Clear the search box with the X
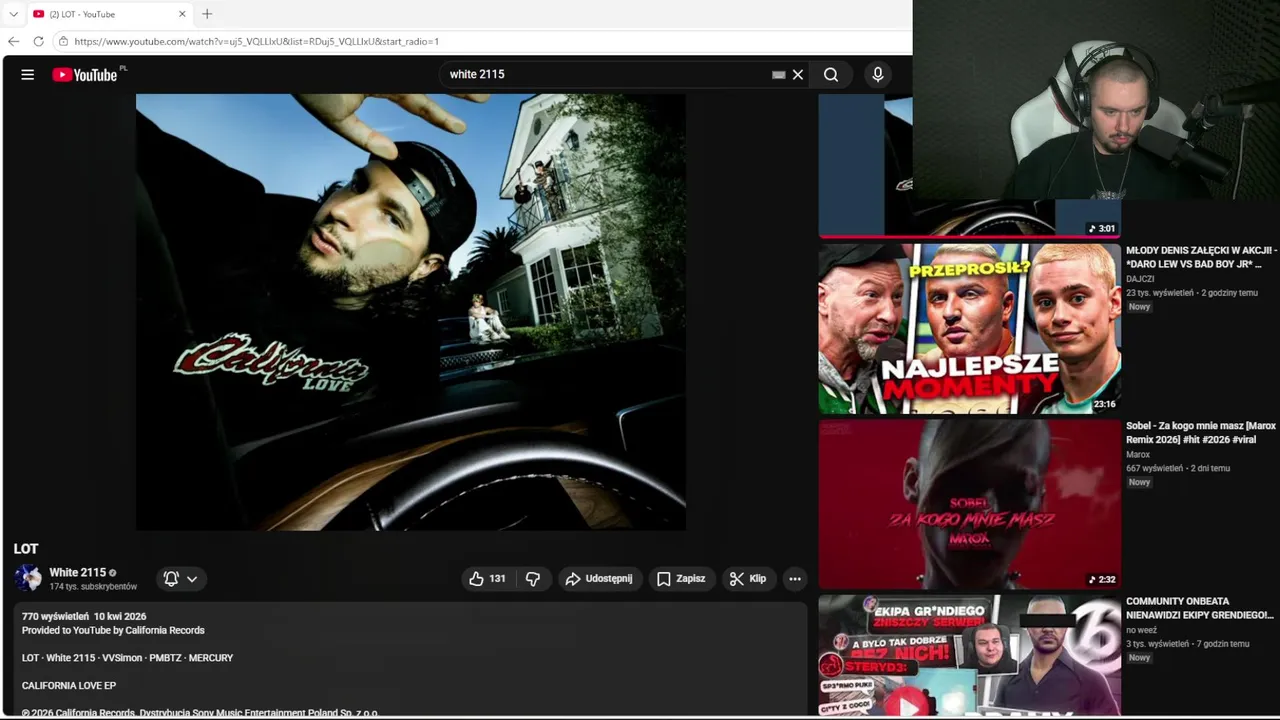This screenshot has height=720, width=1280. (798, 74)
